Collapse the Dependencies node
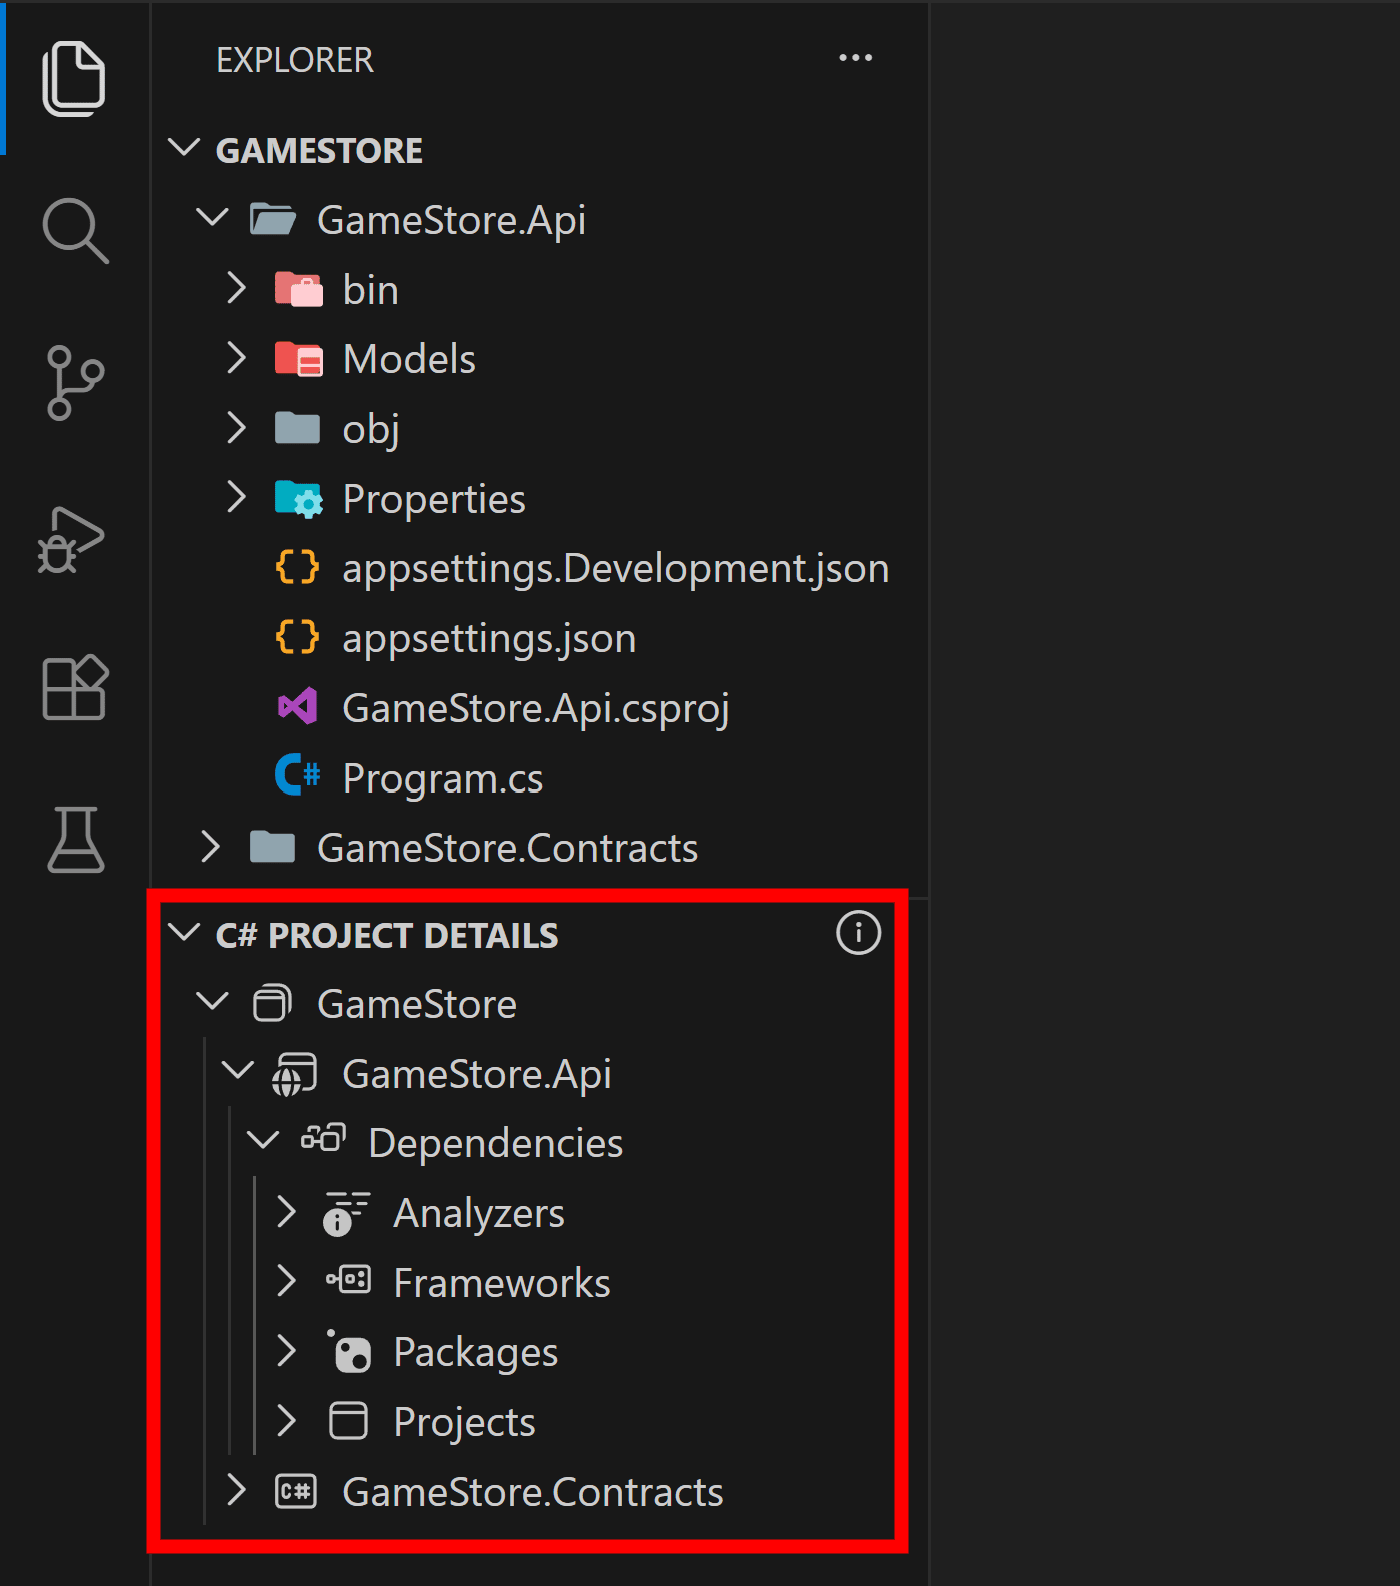Viewport: 1400px width, 1586px height. [x=263, y=1140]
